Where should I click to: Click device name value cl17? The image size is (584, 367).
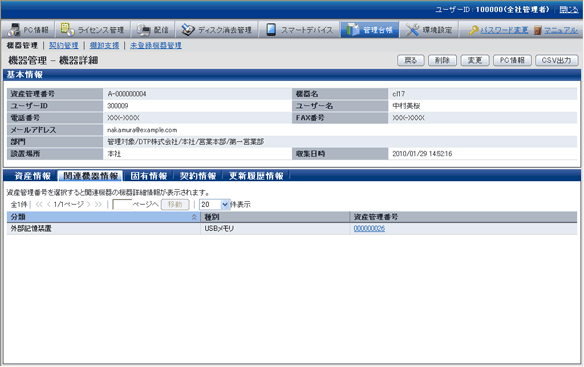coord(399,94)
